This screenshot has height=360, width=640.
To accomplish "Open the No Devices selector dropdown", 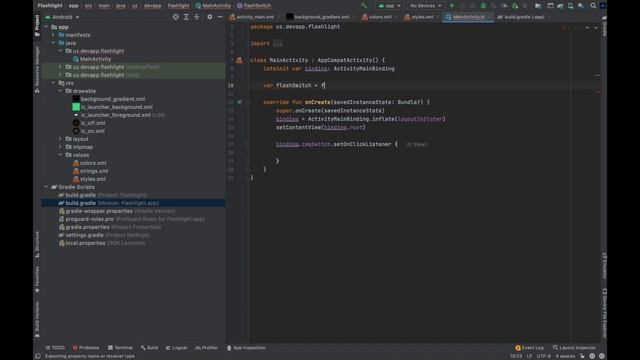I will click(x=426, y=6).
